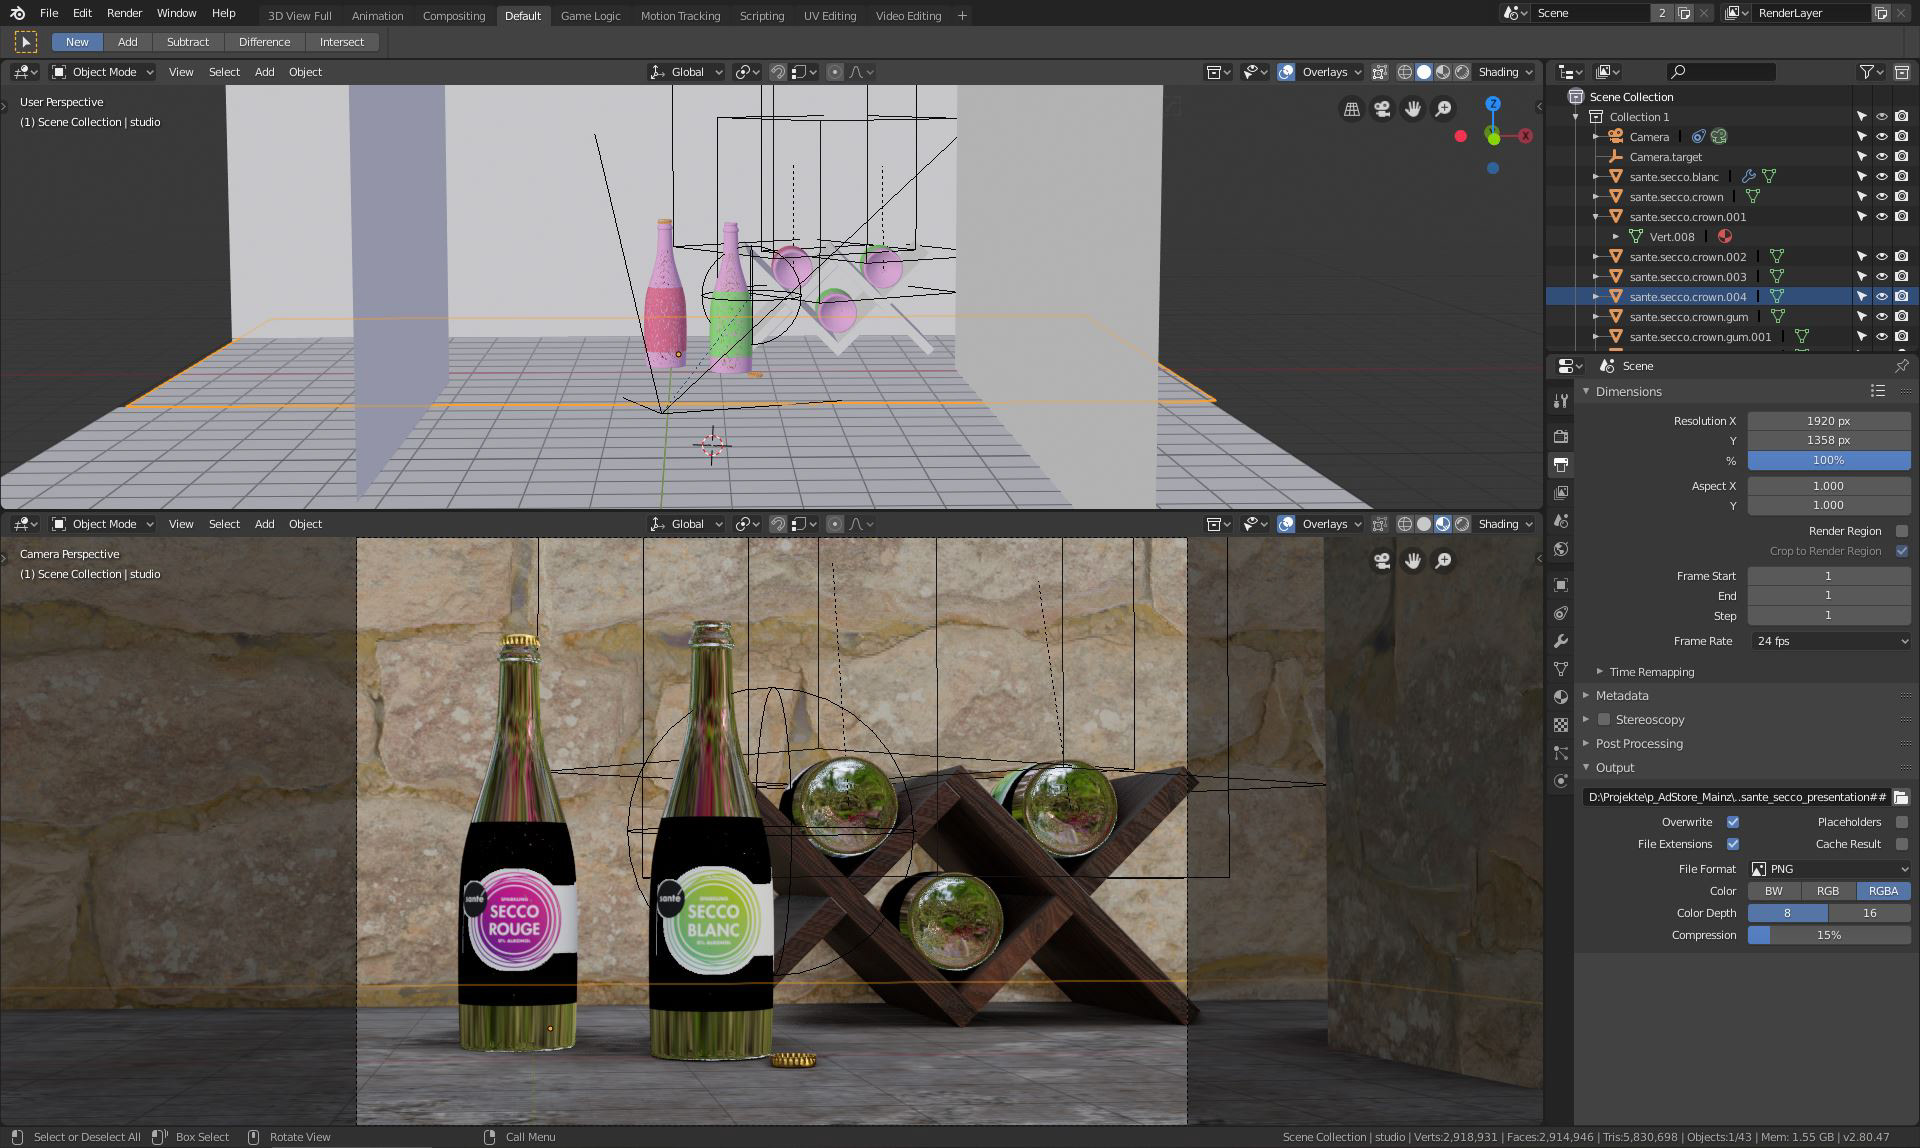The height and width of the screenshot is (1148, 1920).
Task: Open the Object Mode dropdown
Action: [x=100, y=71]
